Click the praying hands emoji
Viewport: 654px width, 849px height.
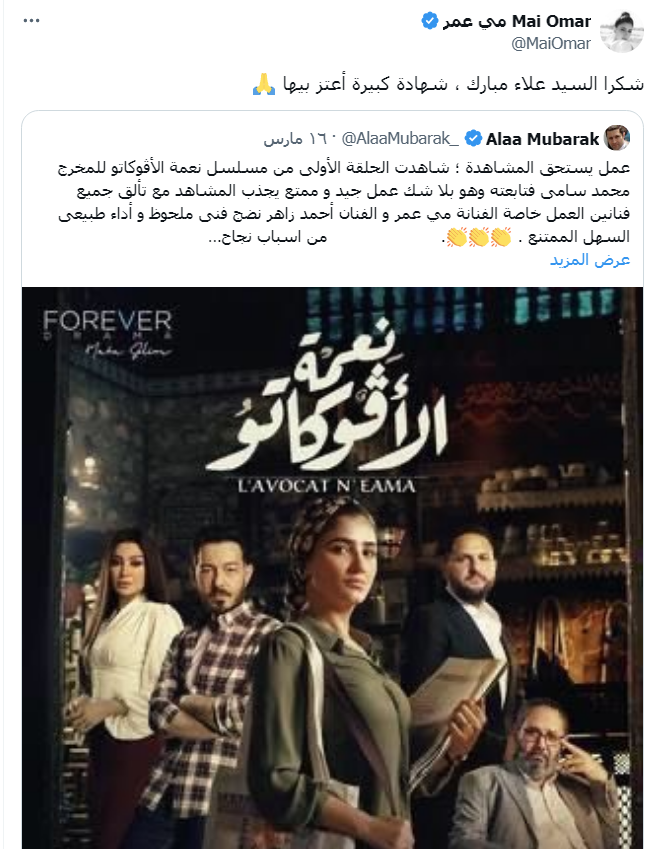264,84
